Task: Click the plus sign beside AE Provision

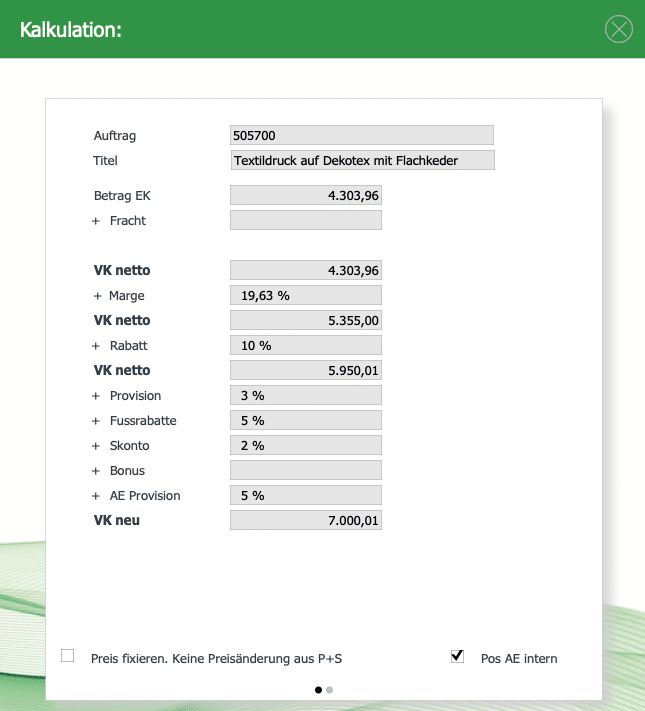Action: [x=96, y=496]
